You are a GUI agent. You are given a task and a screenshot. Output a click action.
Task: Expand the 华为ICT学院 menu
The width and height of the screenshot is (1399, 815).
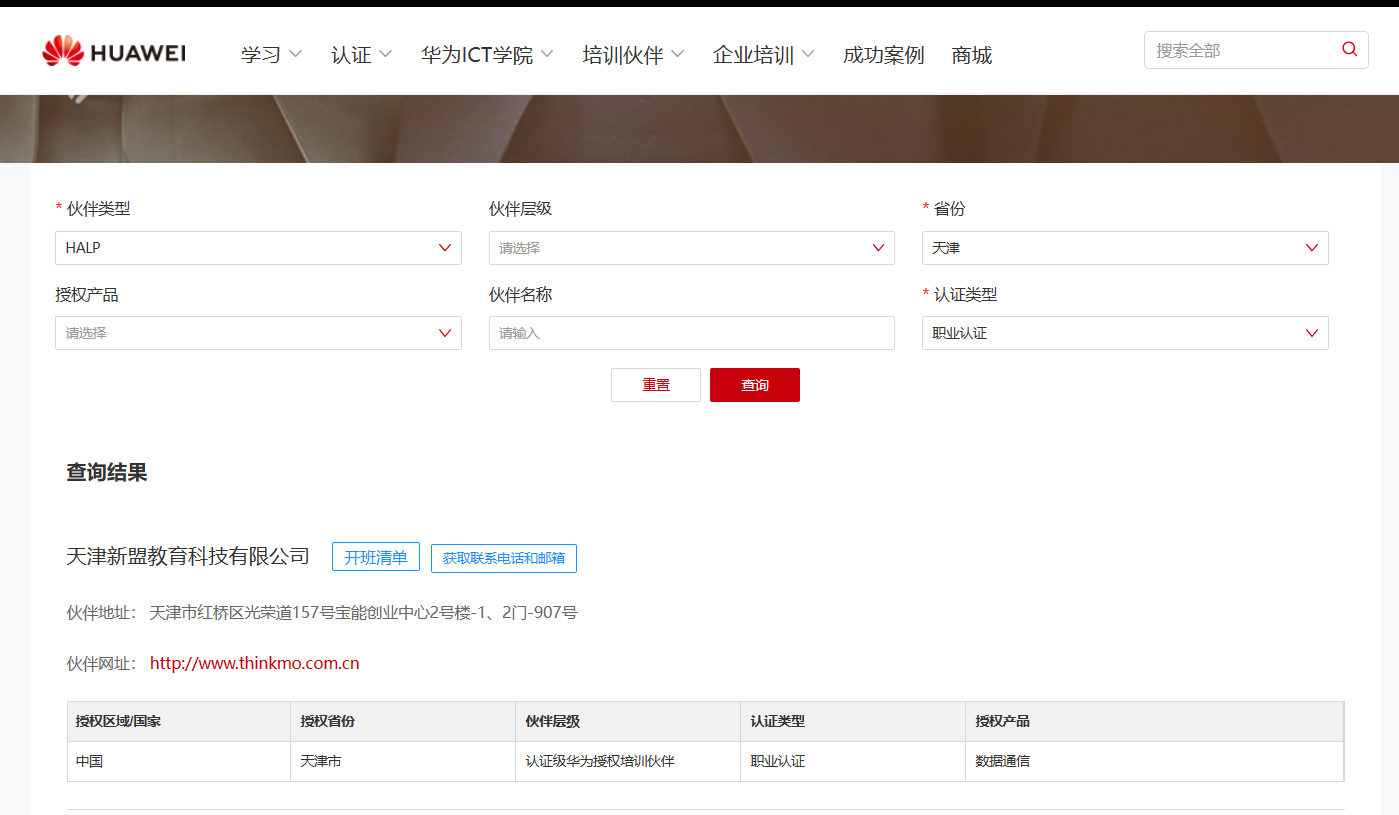487,55
